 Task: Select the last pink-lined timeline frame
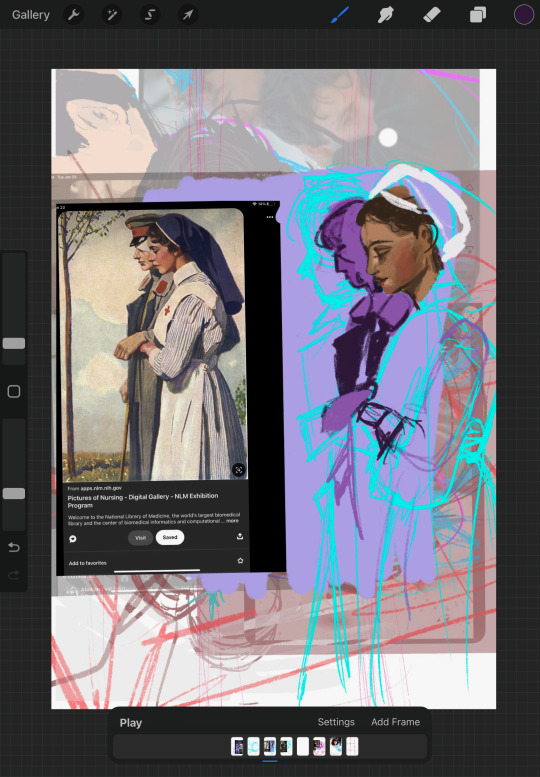click(352, 746)
